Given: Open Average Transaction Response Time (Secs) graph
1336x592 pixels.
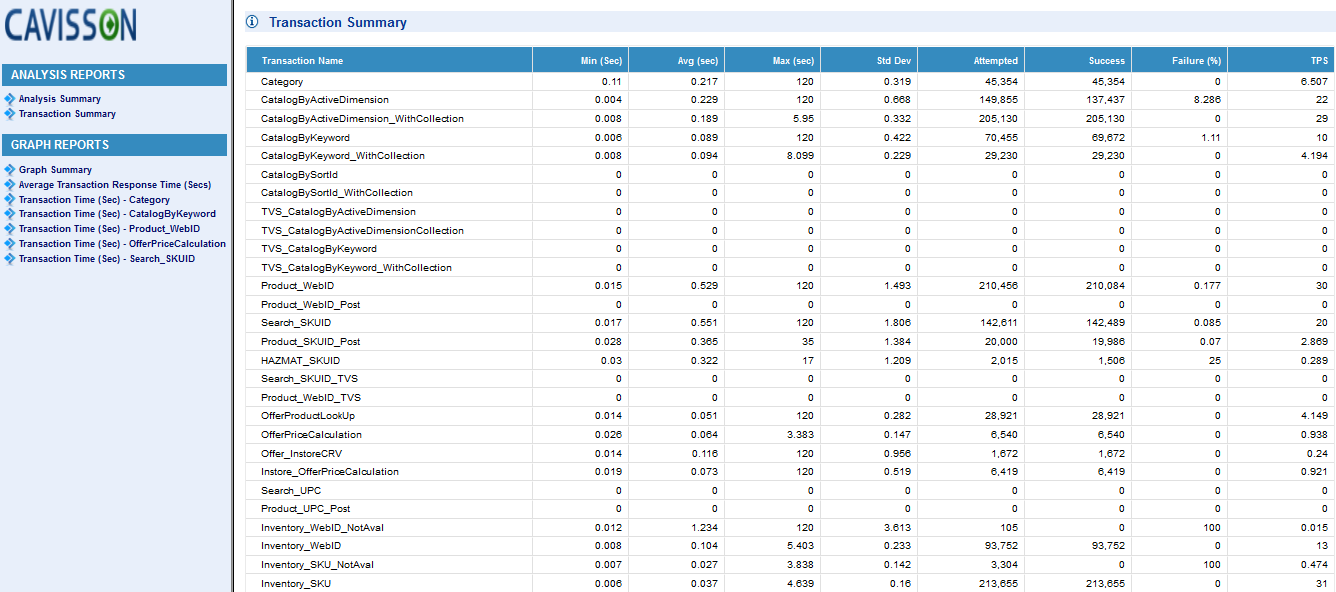Looking at the screenshot, I should [115, 185].
